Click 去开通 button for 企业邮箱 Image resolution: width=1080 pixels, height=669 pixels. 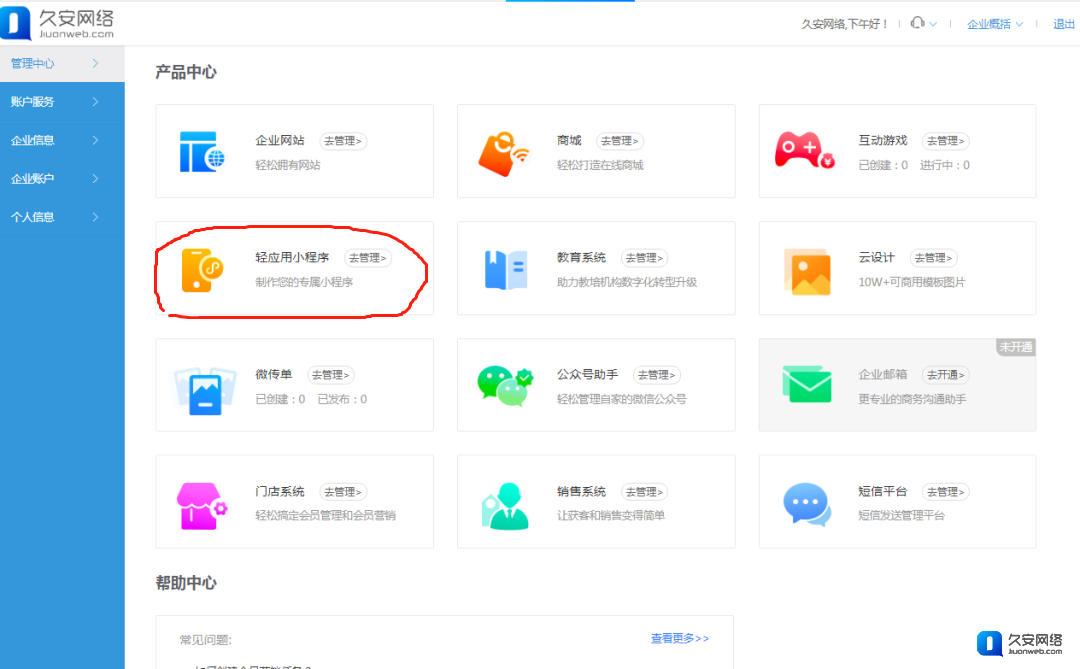click(x=946, y=375)
